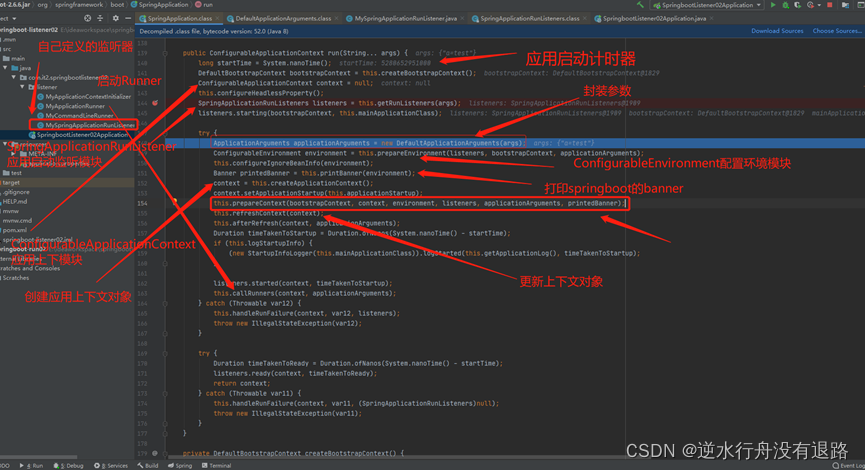This screenshot has height=470, width=865.
Task: Open the Terminal tool window
Action: click(x=216, y=466)
